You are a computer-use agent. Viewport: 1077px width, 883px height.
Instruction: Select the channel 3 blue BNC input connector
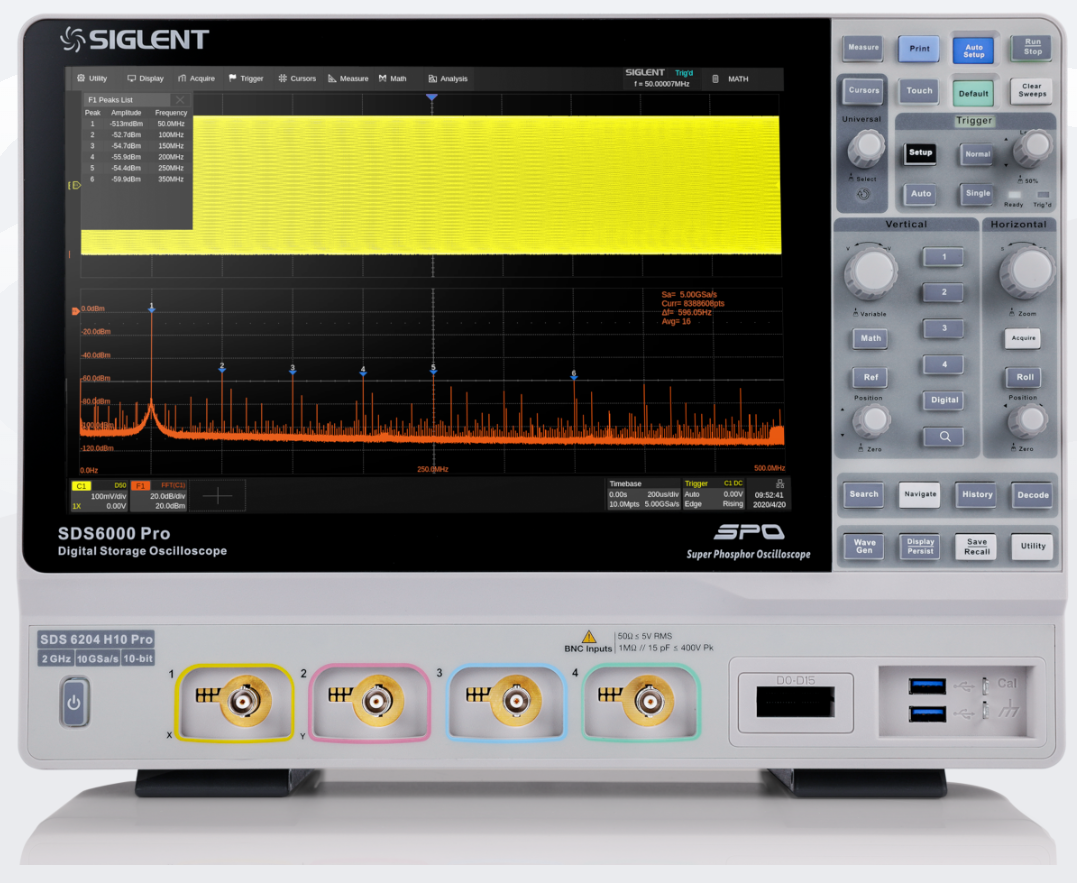tap(515, 701)
